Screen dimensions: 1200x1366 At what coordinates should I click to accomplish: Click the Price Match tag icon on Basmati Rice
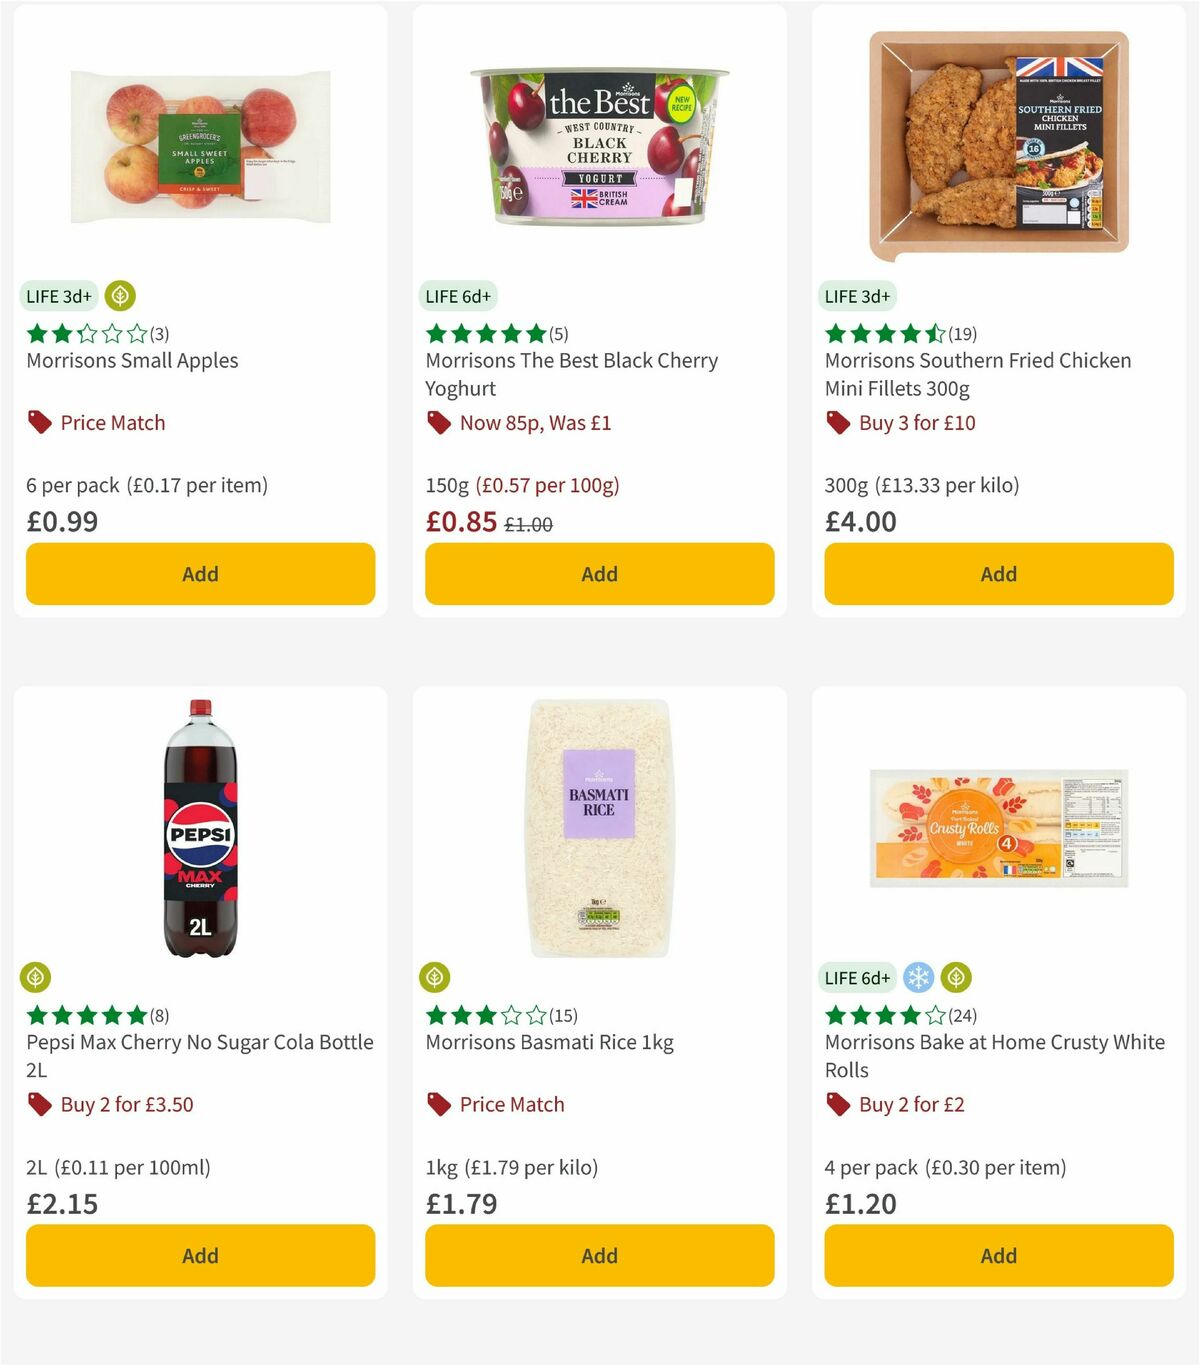pos(437,1104)
